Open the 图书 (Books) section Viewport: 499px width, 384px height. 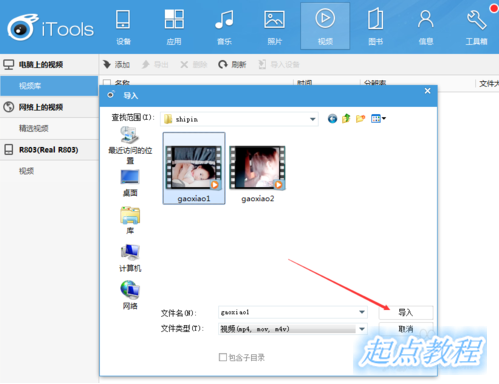375,27
